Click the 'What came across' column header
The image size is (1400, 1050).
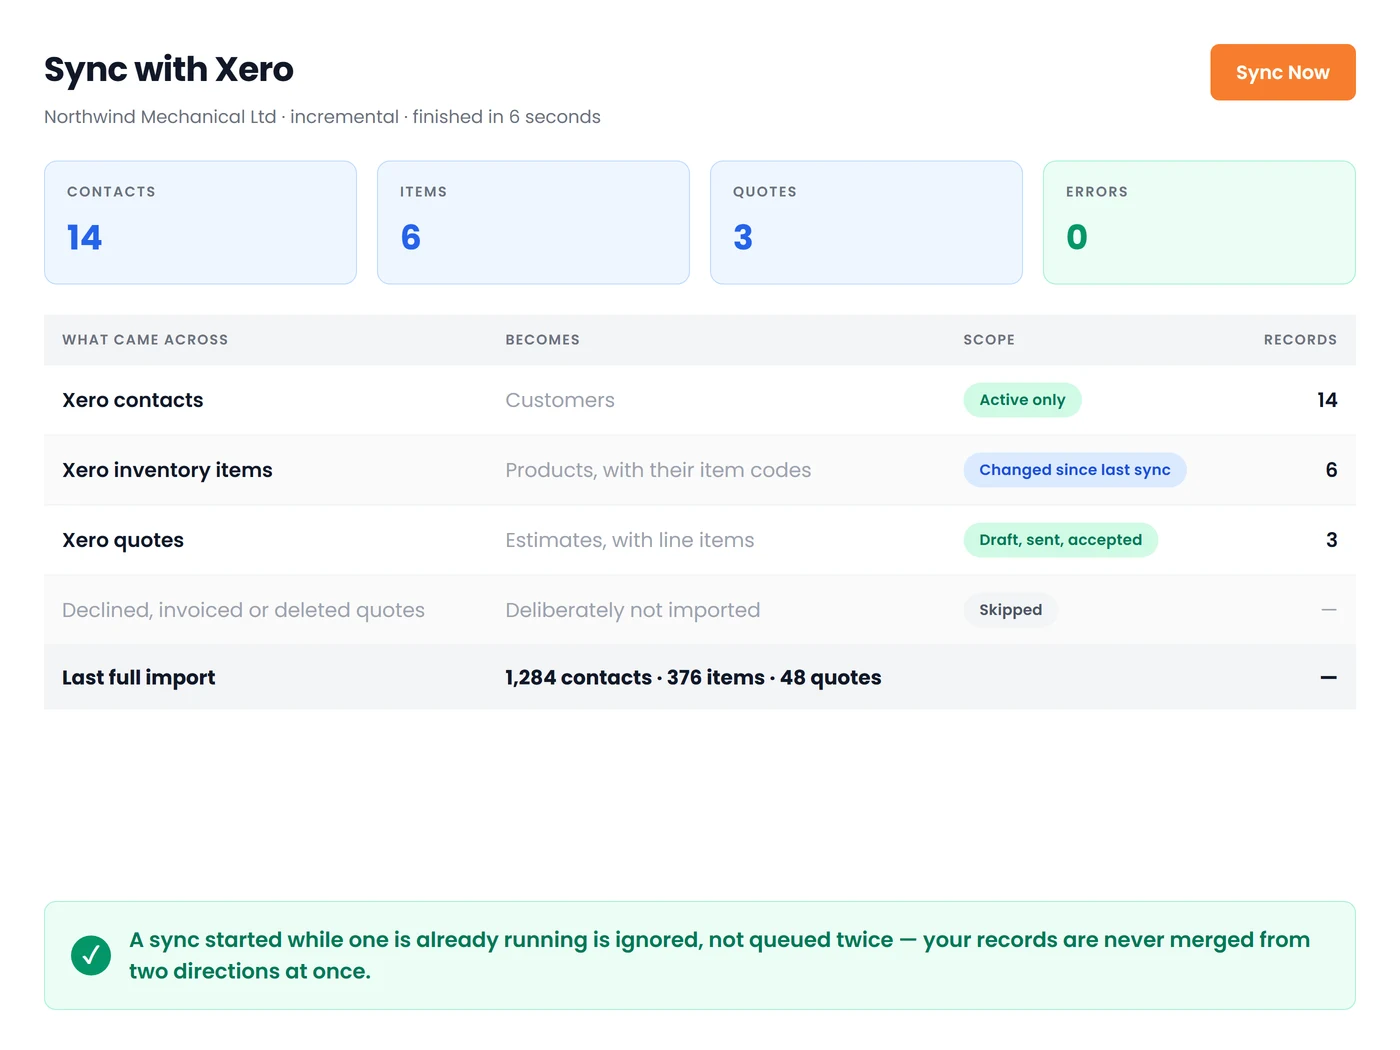pos(145,340)
